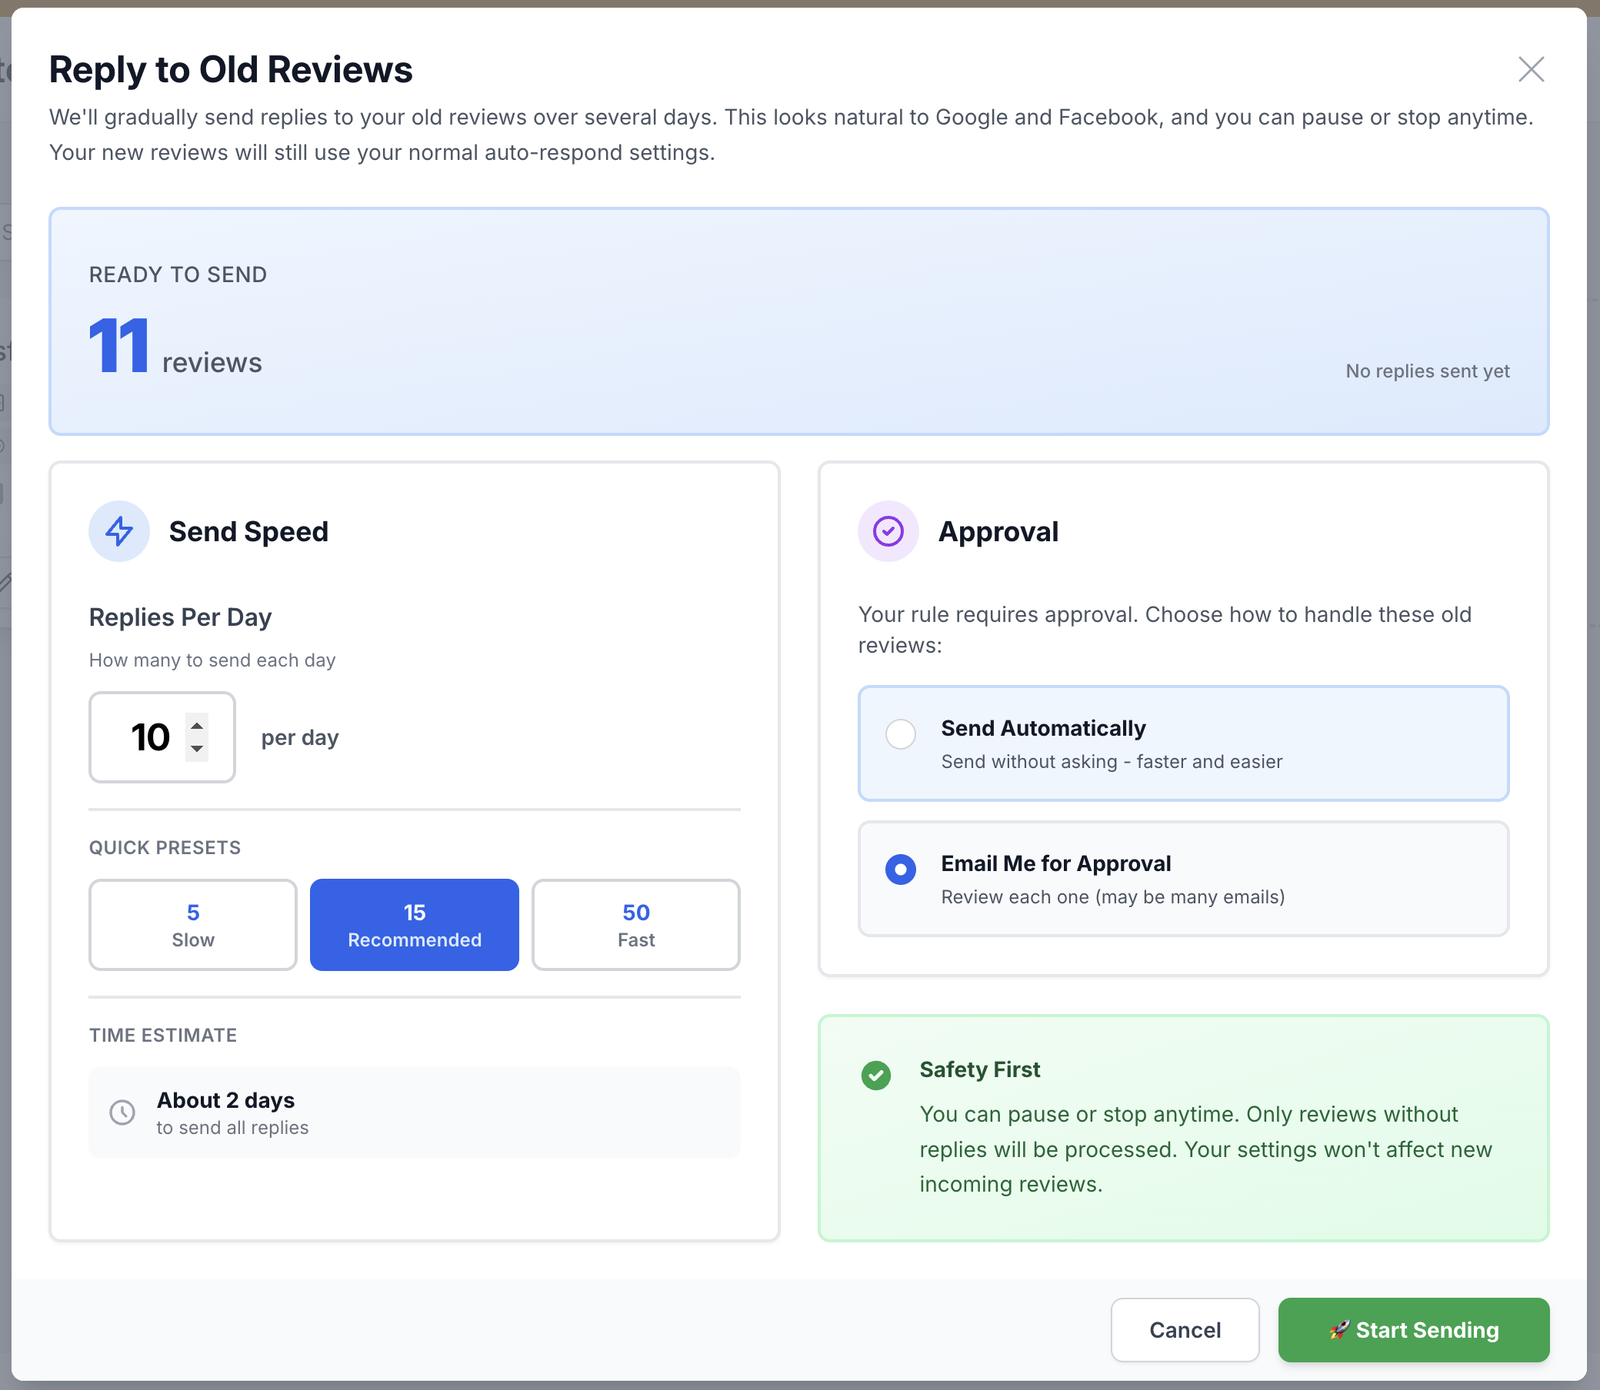1600x1390 pixels.
Task: Click the Send Speed lightning icon
Action: pos(119,531)
